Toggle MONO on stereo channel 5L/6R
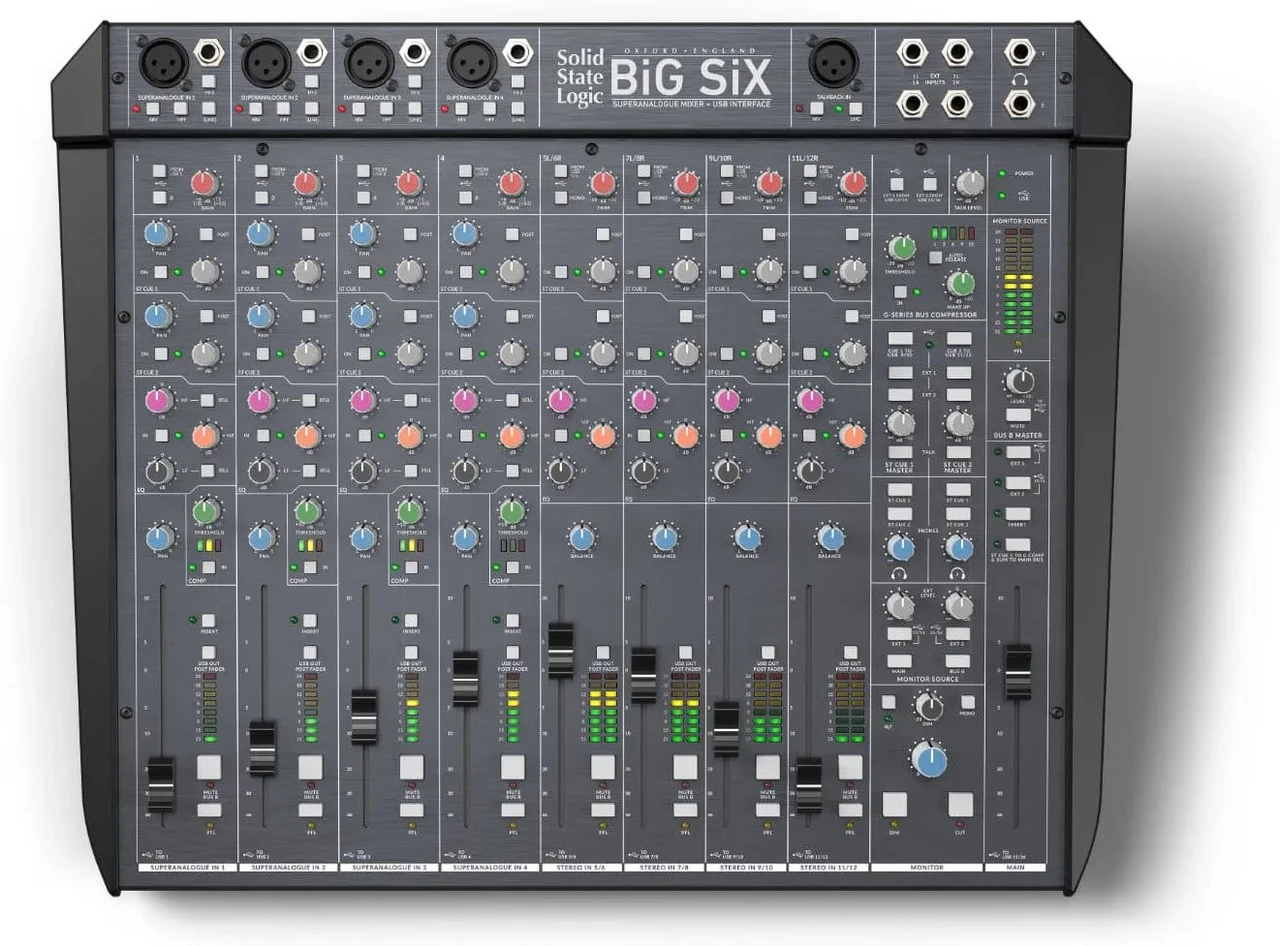The height and width of the screenshot is (946, 1280). point(561,198)
